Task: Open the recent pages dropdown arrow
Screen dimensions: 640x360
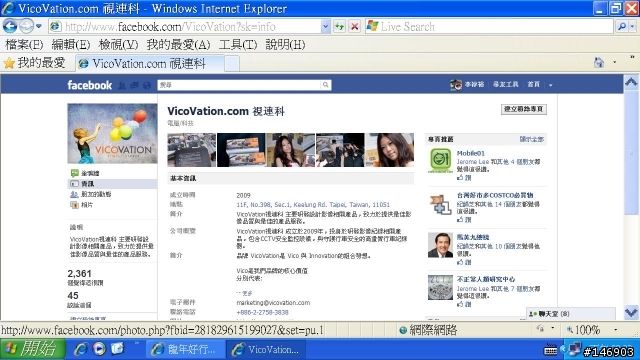Action: coord(39,27)
